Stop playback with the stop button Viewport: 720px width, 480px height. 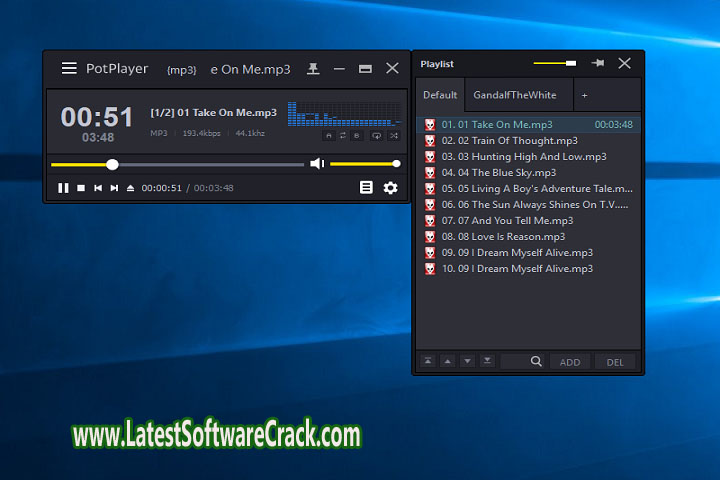81,188
